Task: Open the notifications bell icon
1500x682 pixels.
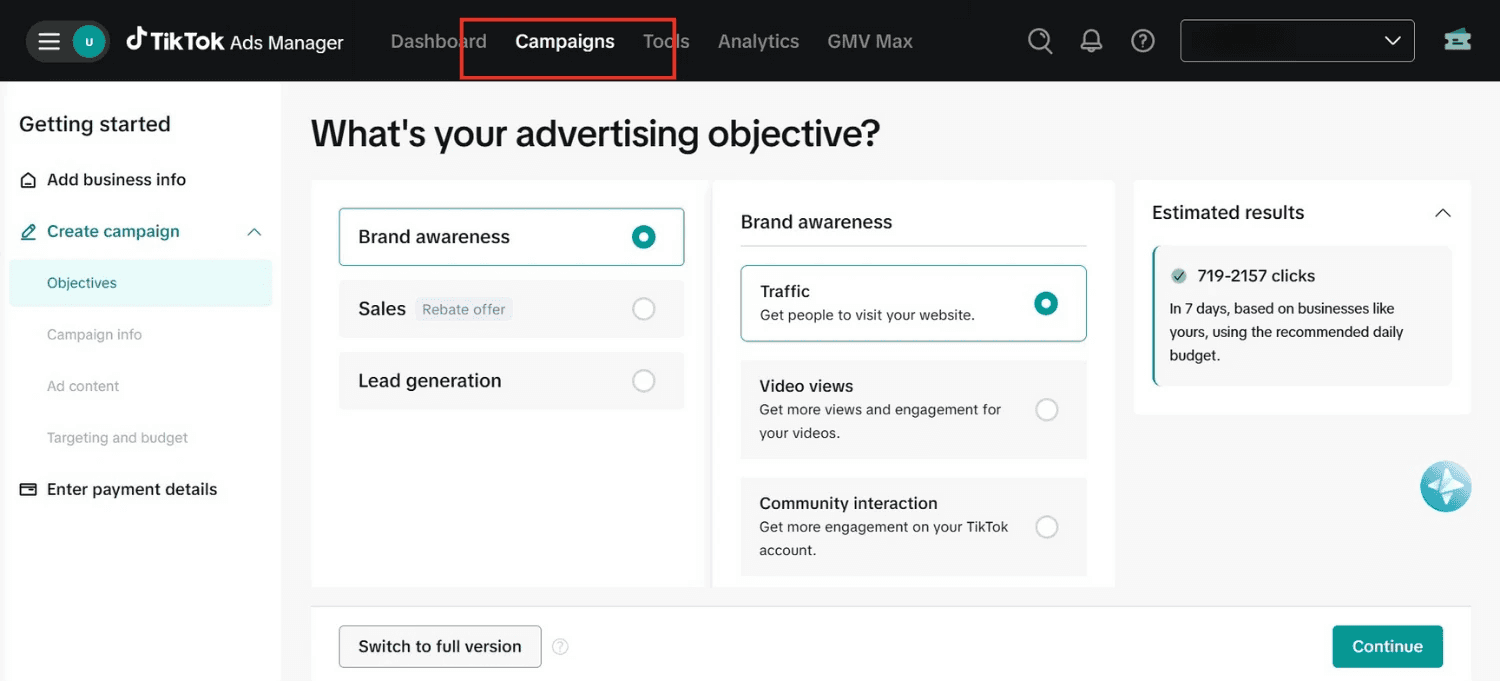Action: [1091, 41]
